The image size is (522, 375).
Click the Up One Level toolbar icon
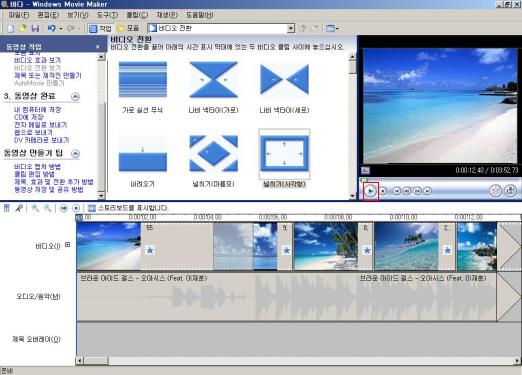click(303, 28)
